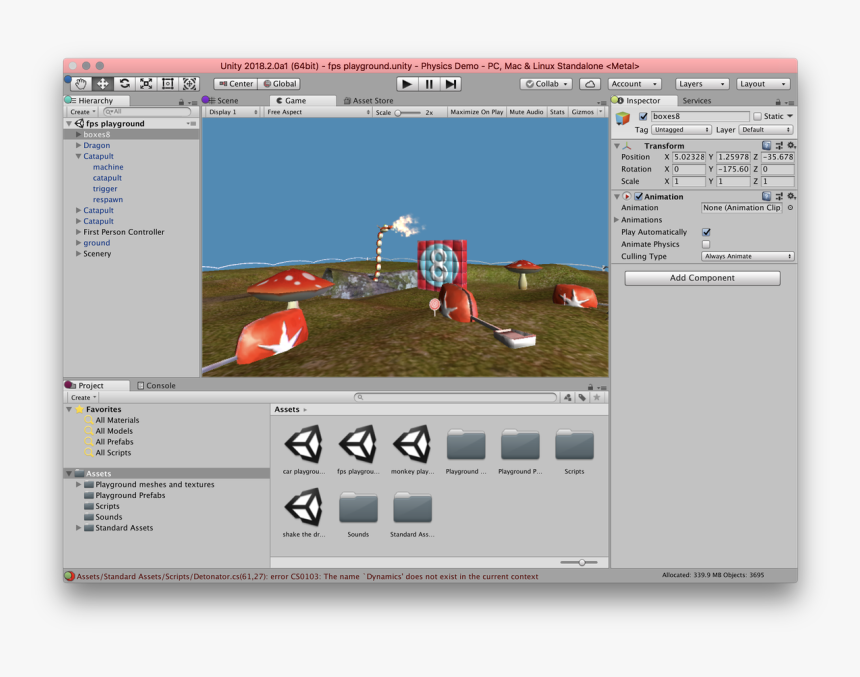
Task: Open Transform preset selector icon
Action: [779, 145]
